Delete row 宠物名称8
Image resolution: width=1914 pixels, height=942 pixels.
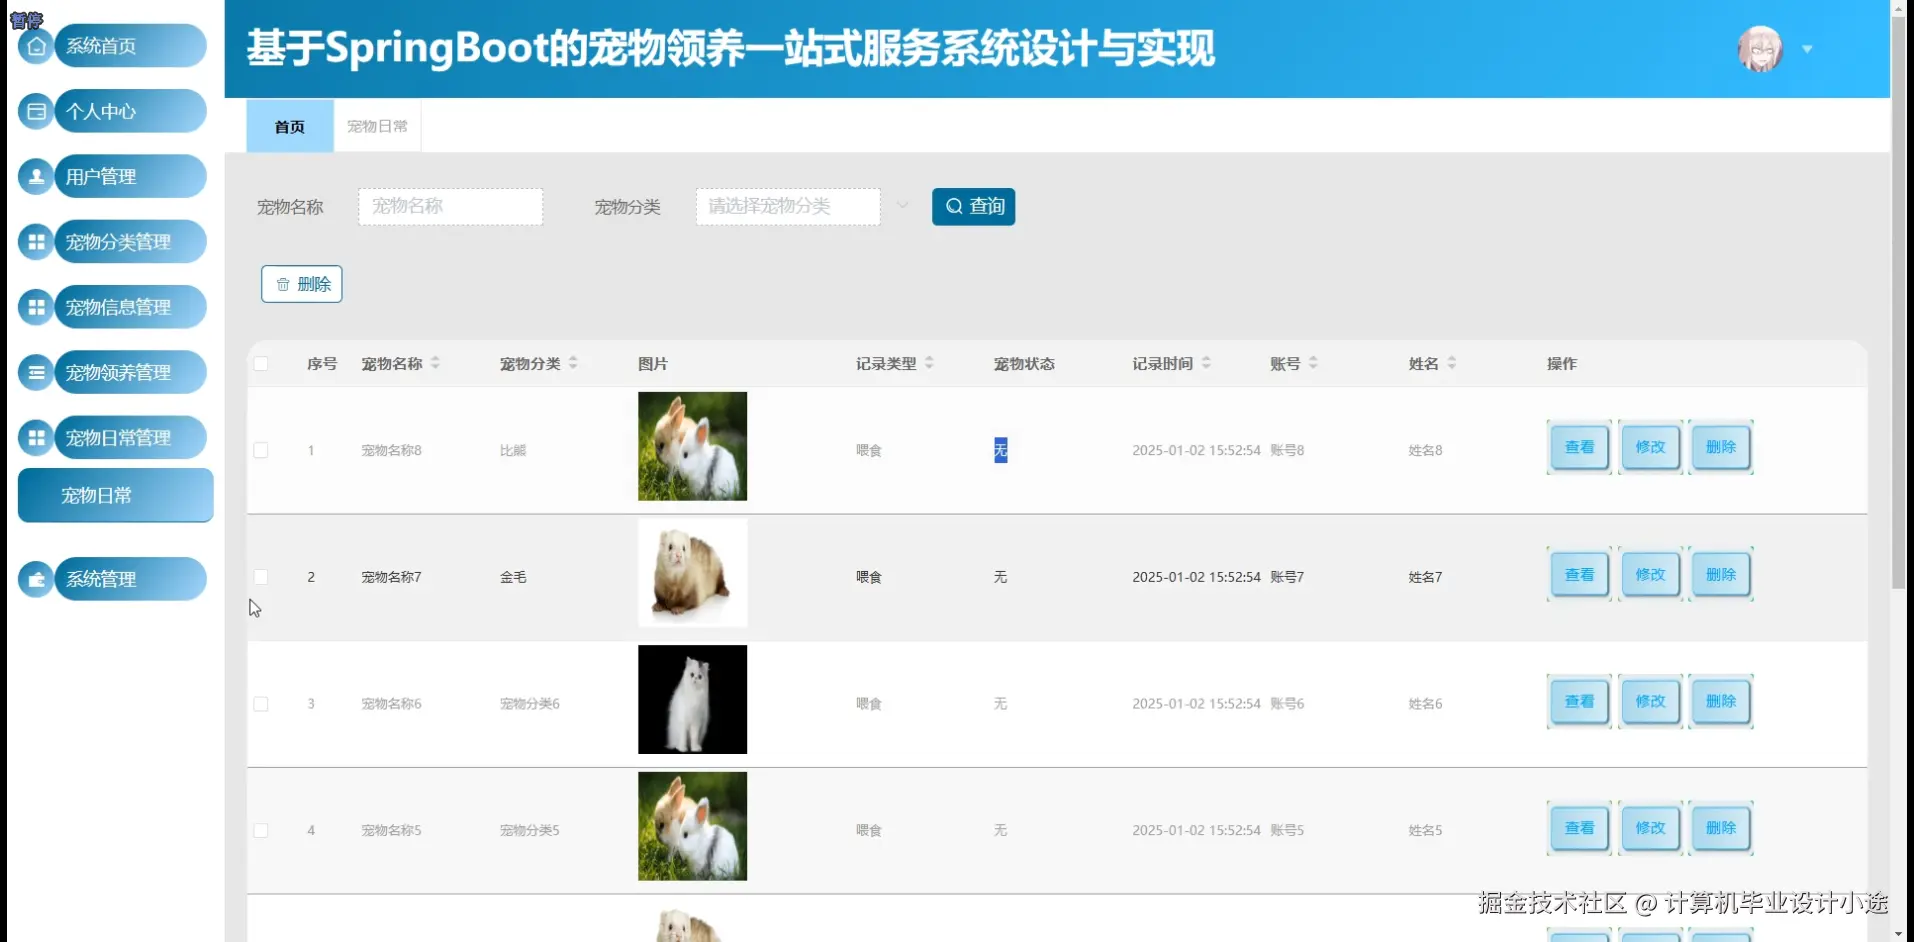pyautogui.click(x=1720, y=447)
